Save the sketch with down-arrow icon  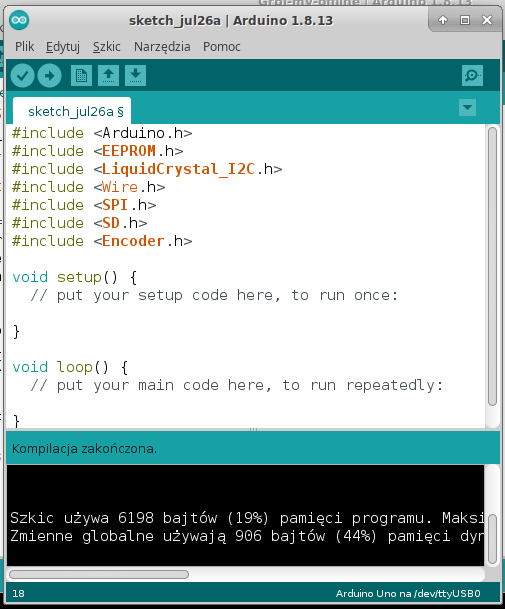click(135, 75)
